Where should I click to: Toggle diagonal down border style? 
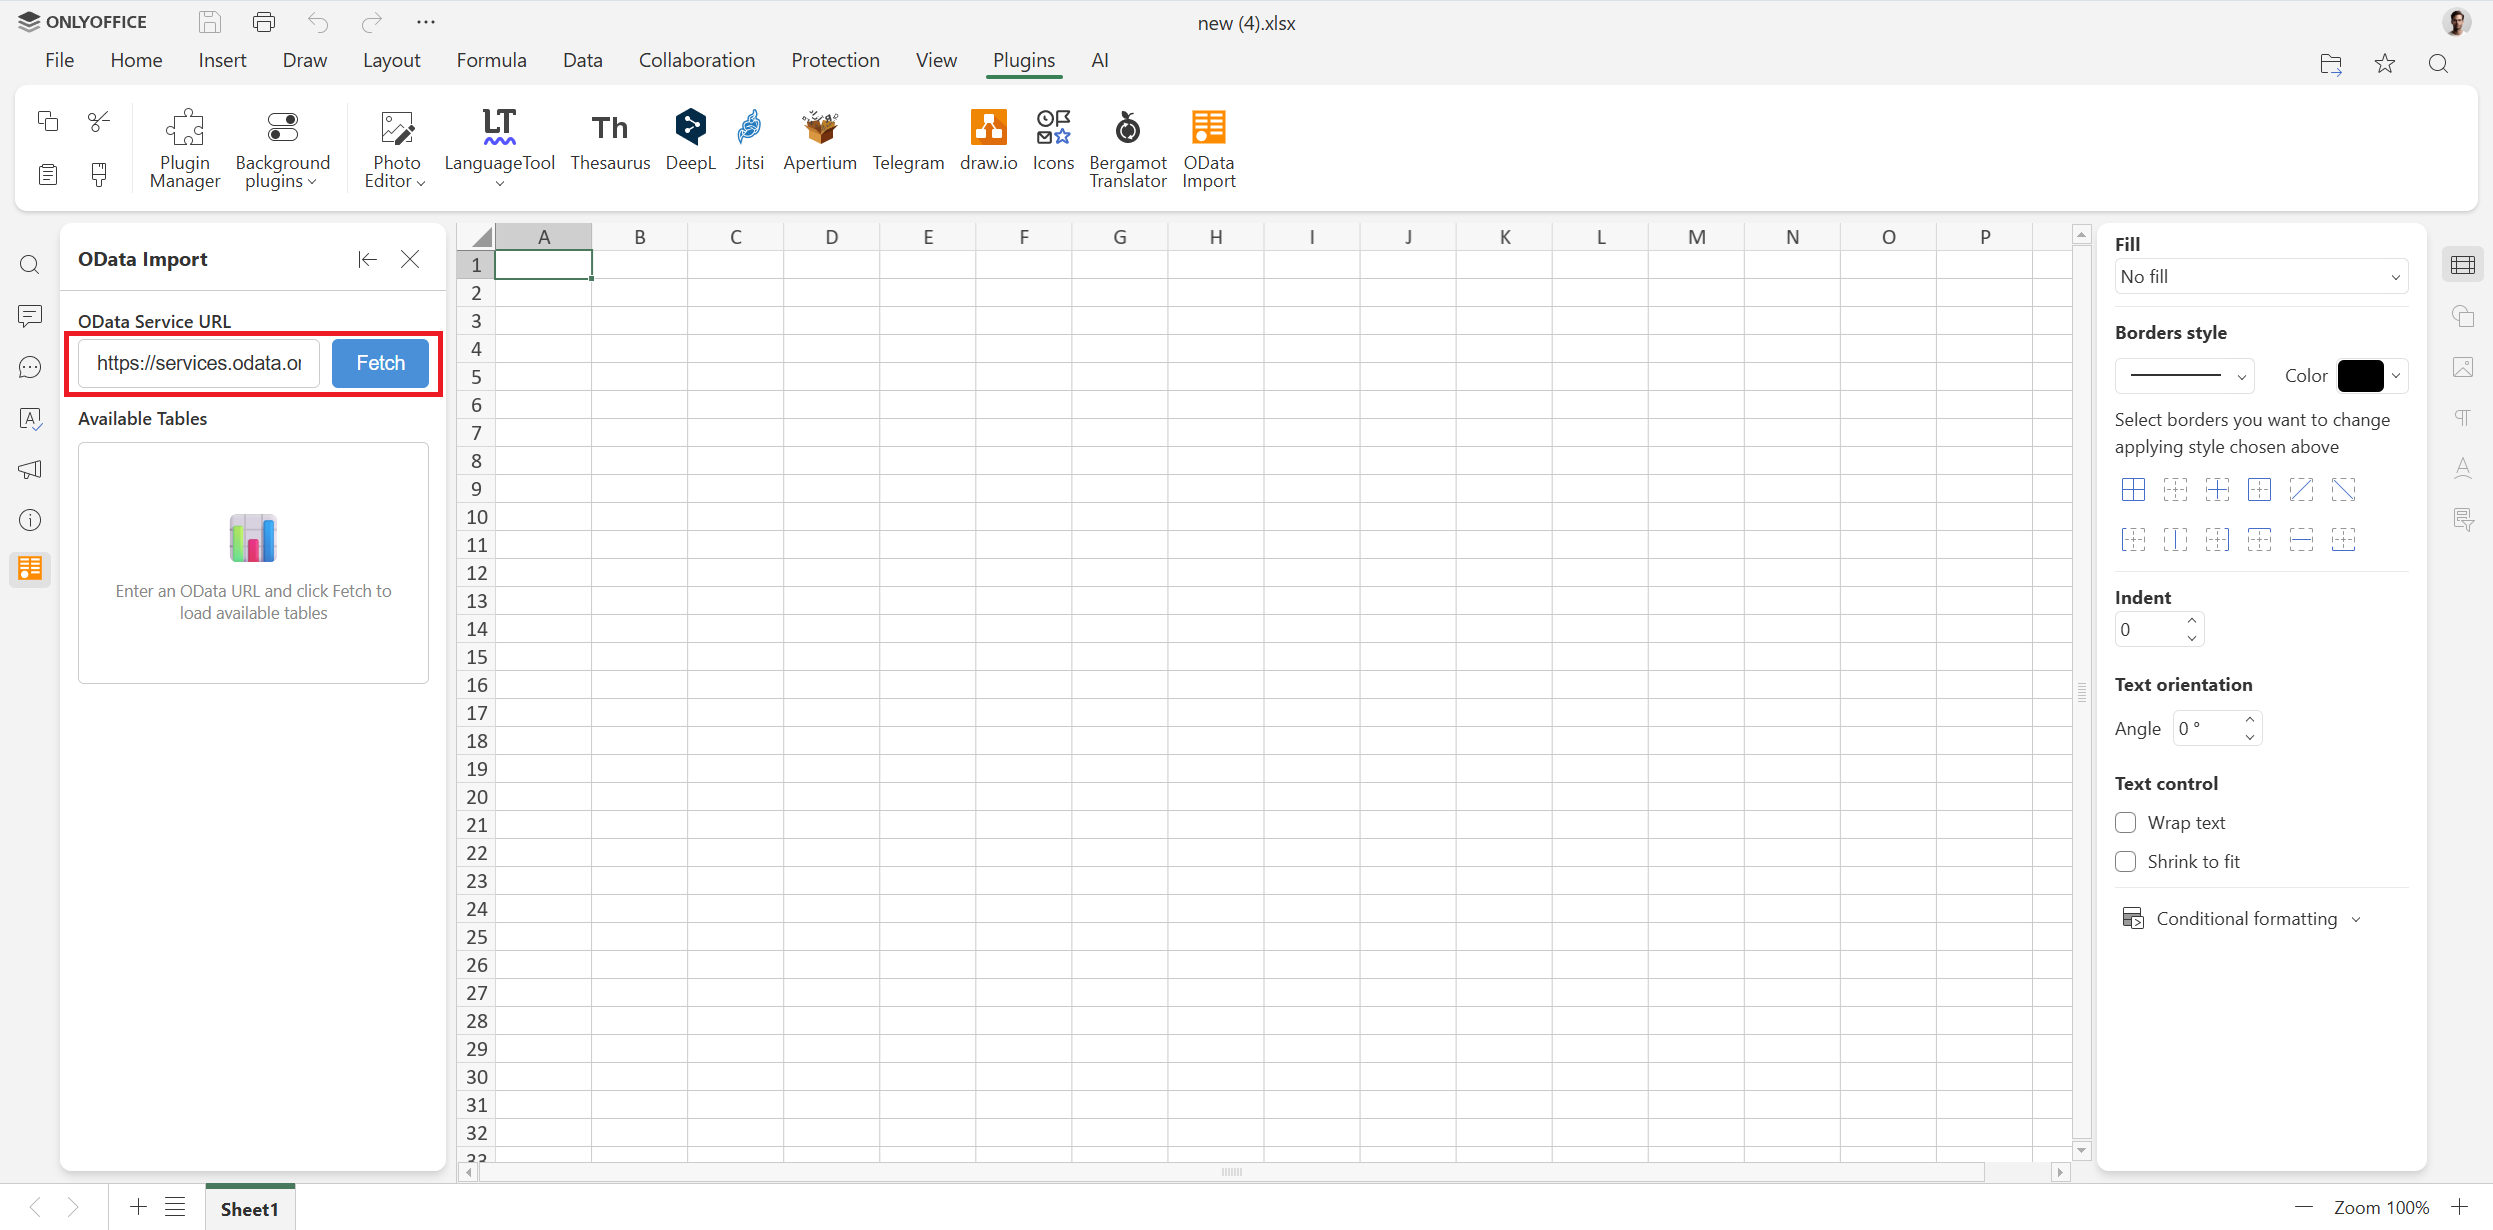(x=2345, y=490)
